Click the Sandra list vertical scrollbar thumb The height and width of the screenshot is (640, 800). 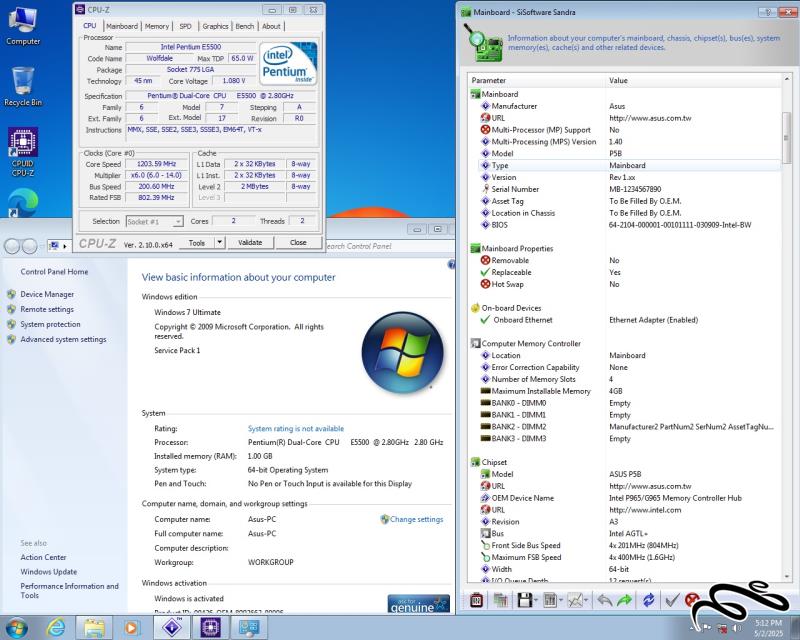click(x=787, y=138)
